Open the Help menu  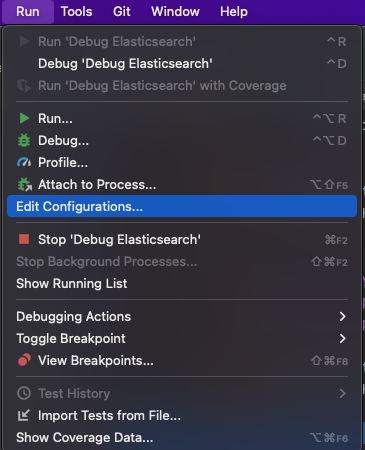234,12
